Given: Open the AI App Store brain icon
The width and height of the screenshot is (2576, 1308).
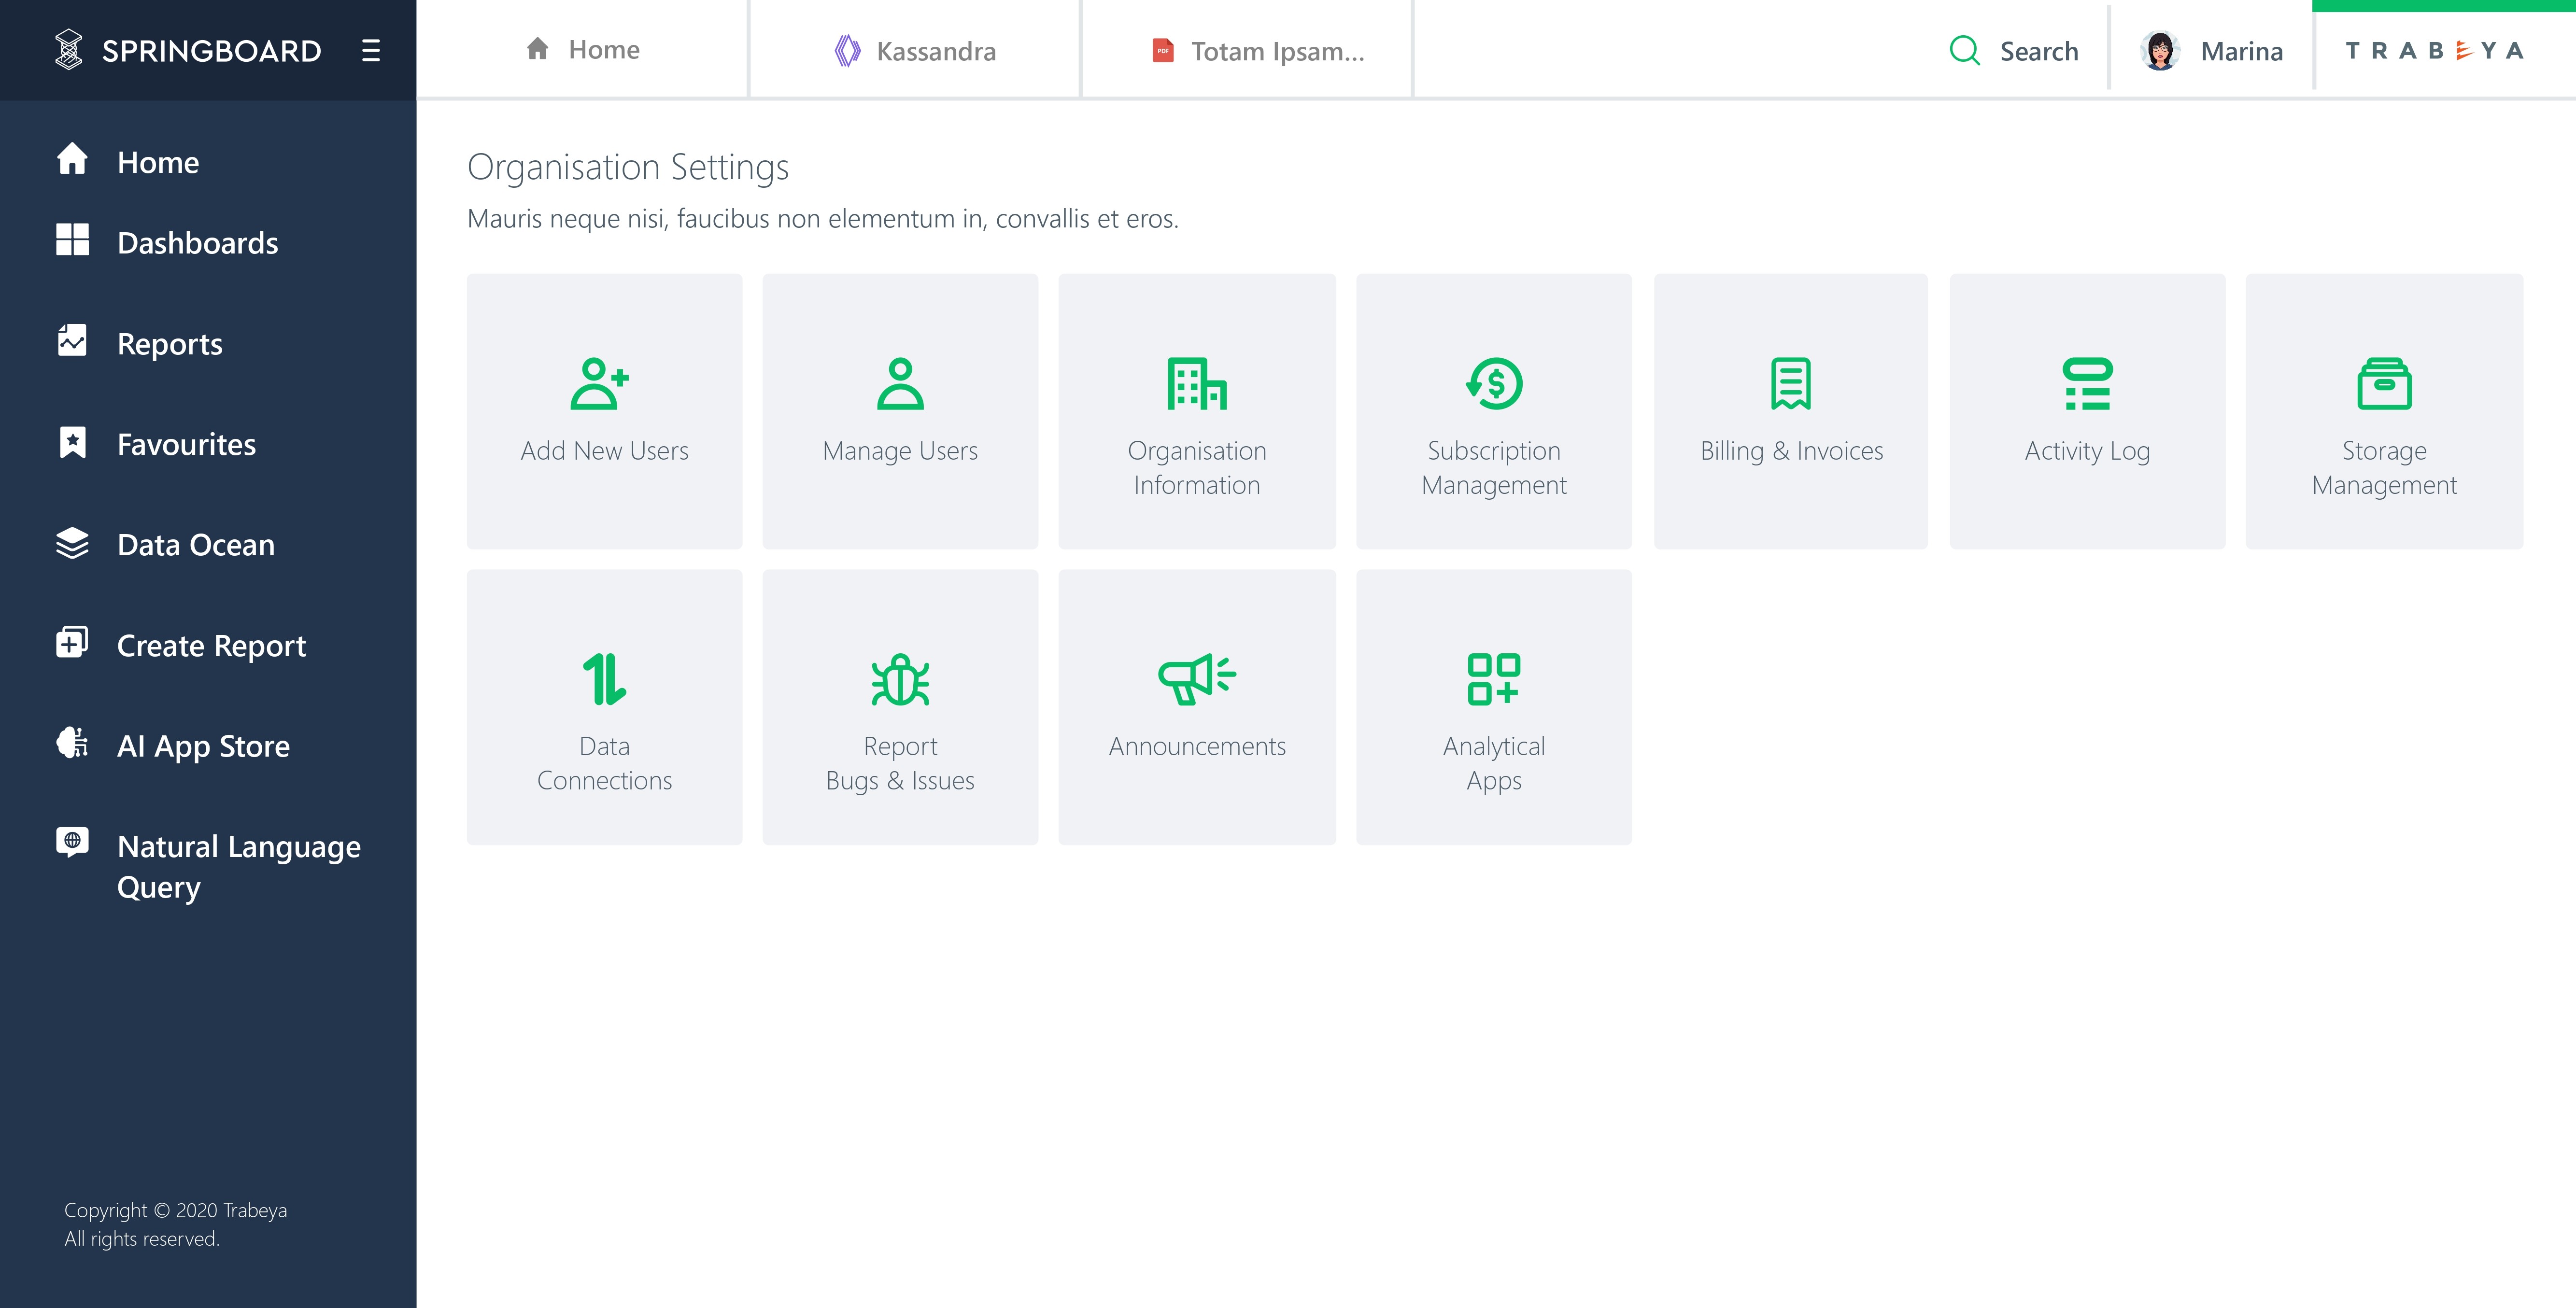Looking at the screenshot, I should 72,743.
